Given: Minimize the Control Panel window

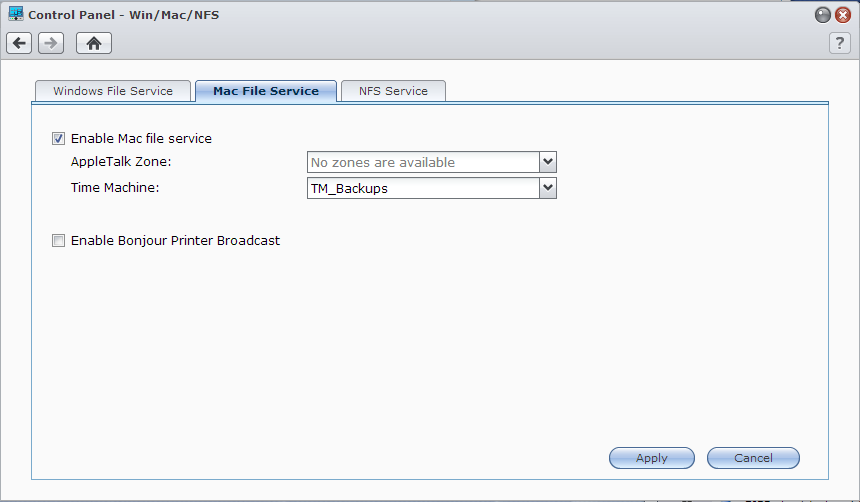Looking at the screenshot, I should [x=823, y=15].
